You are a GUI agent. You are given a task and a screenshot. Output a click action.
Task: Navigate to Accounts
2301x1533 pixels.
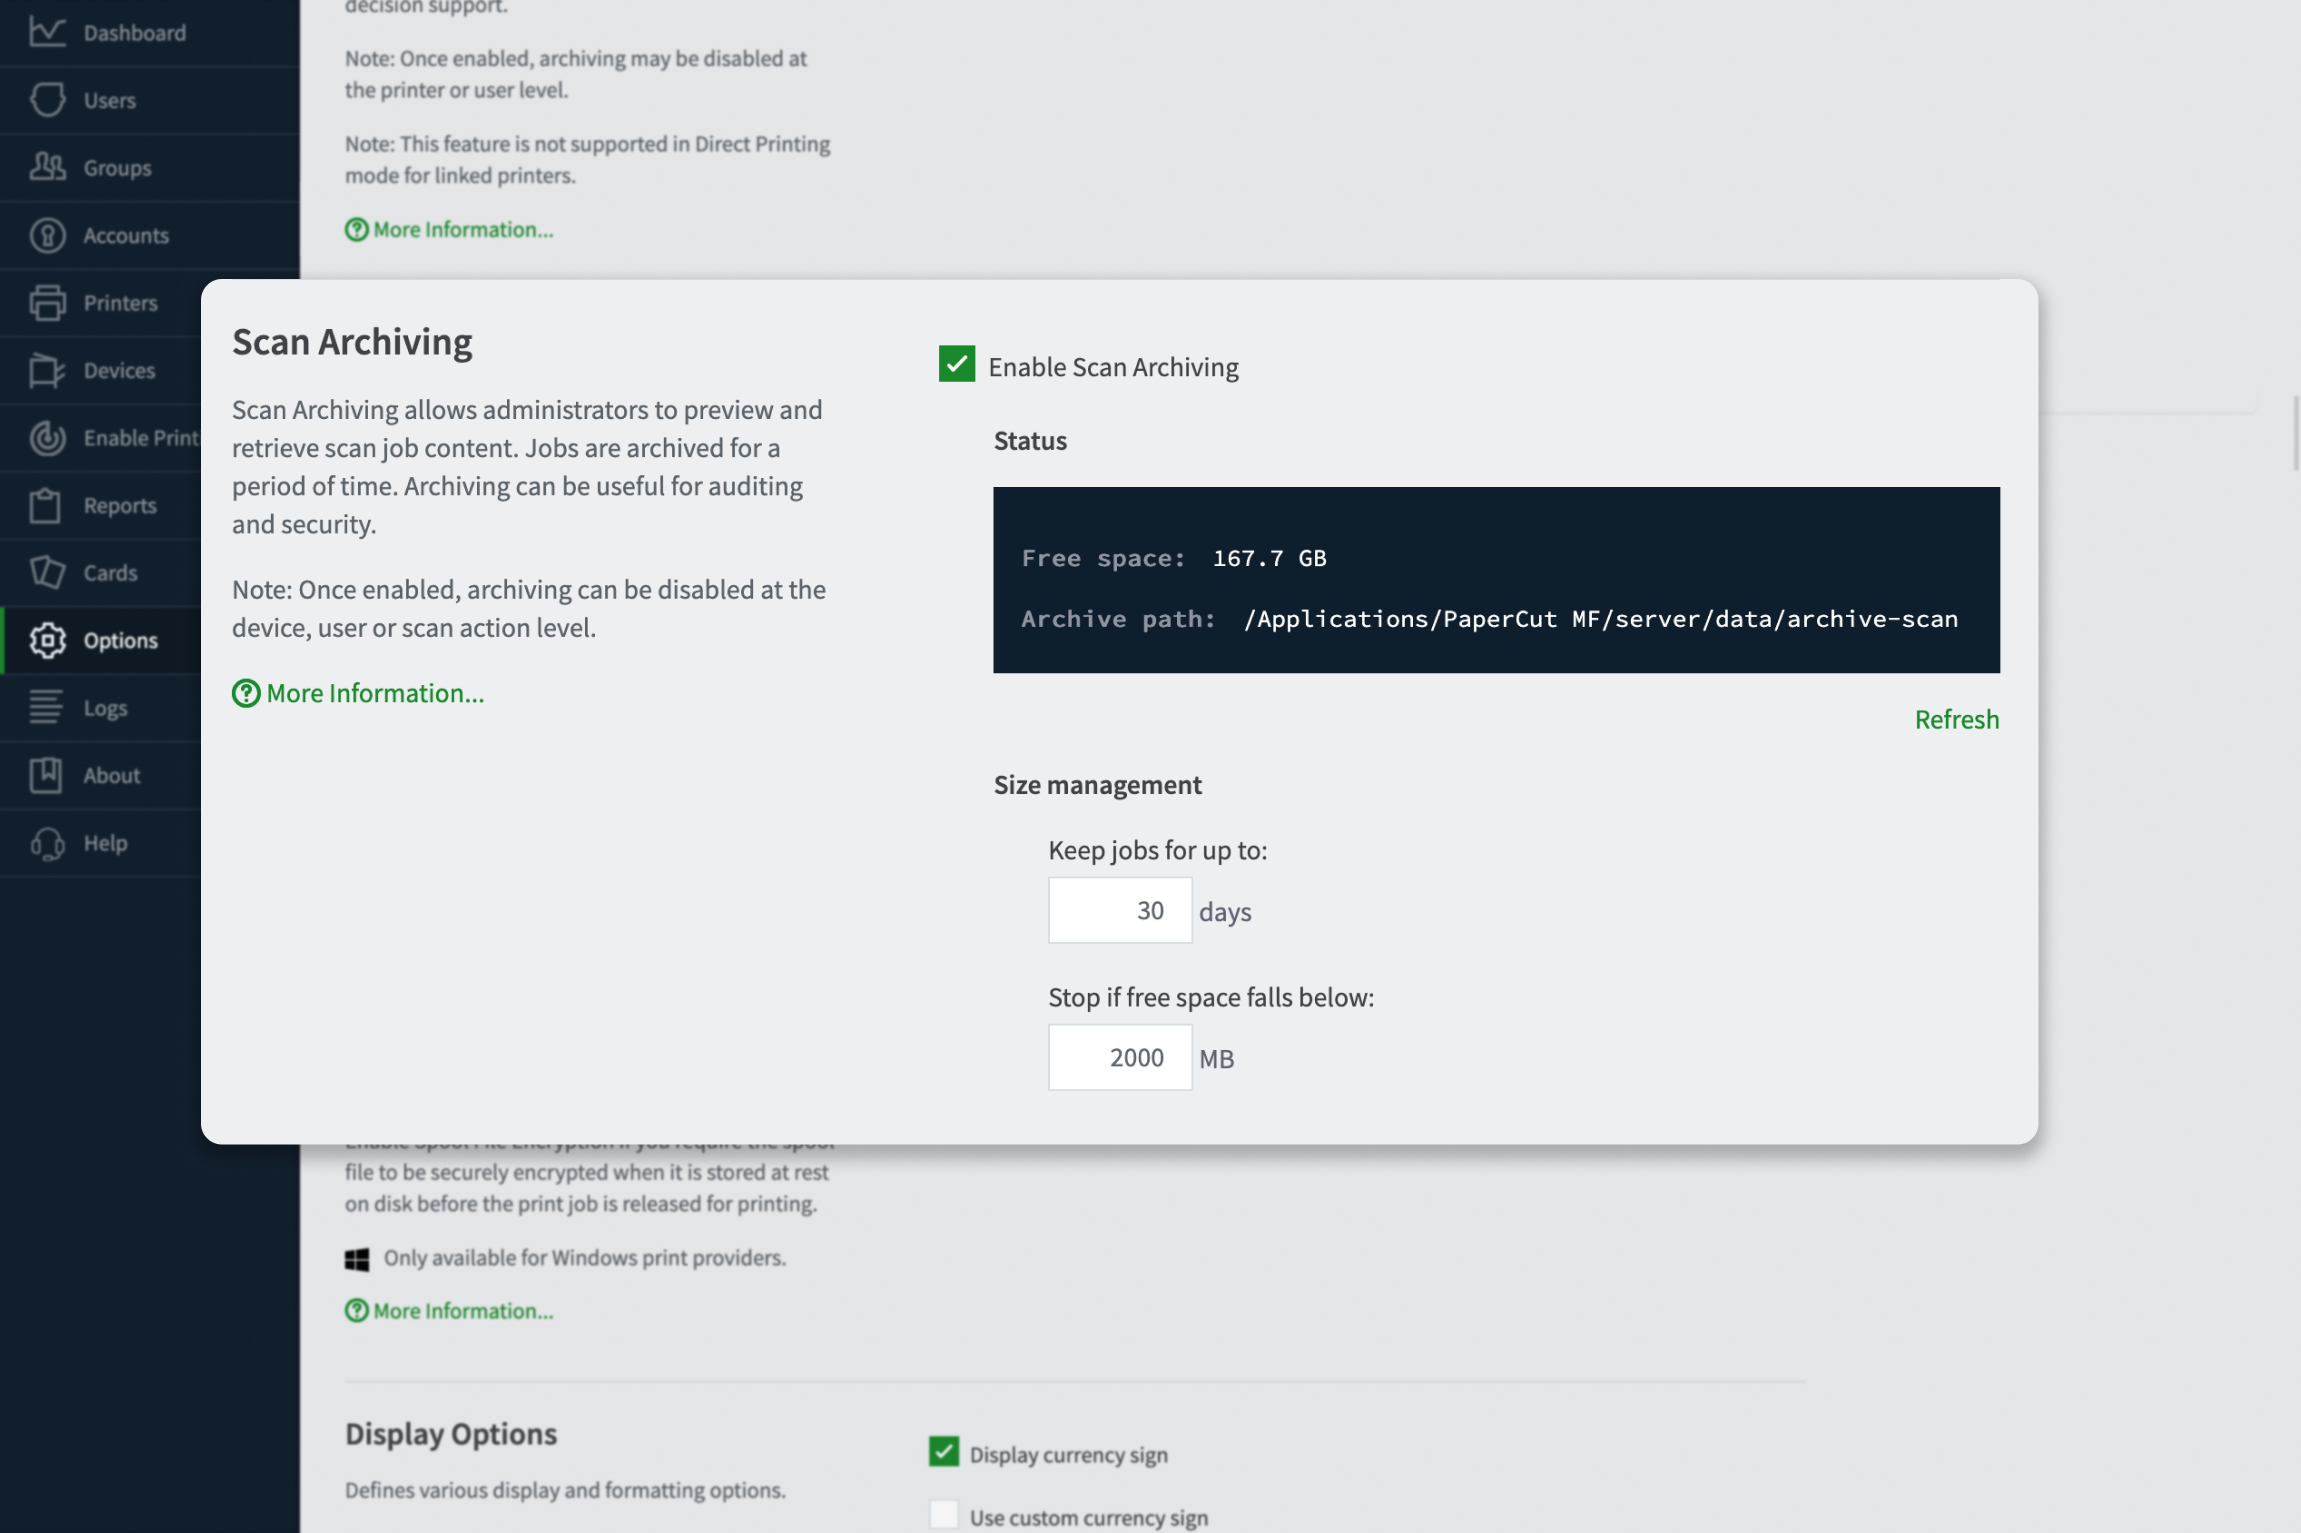pos(126,235)
